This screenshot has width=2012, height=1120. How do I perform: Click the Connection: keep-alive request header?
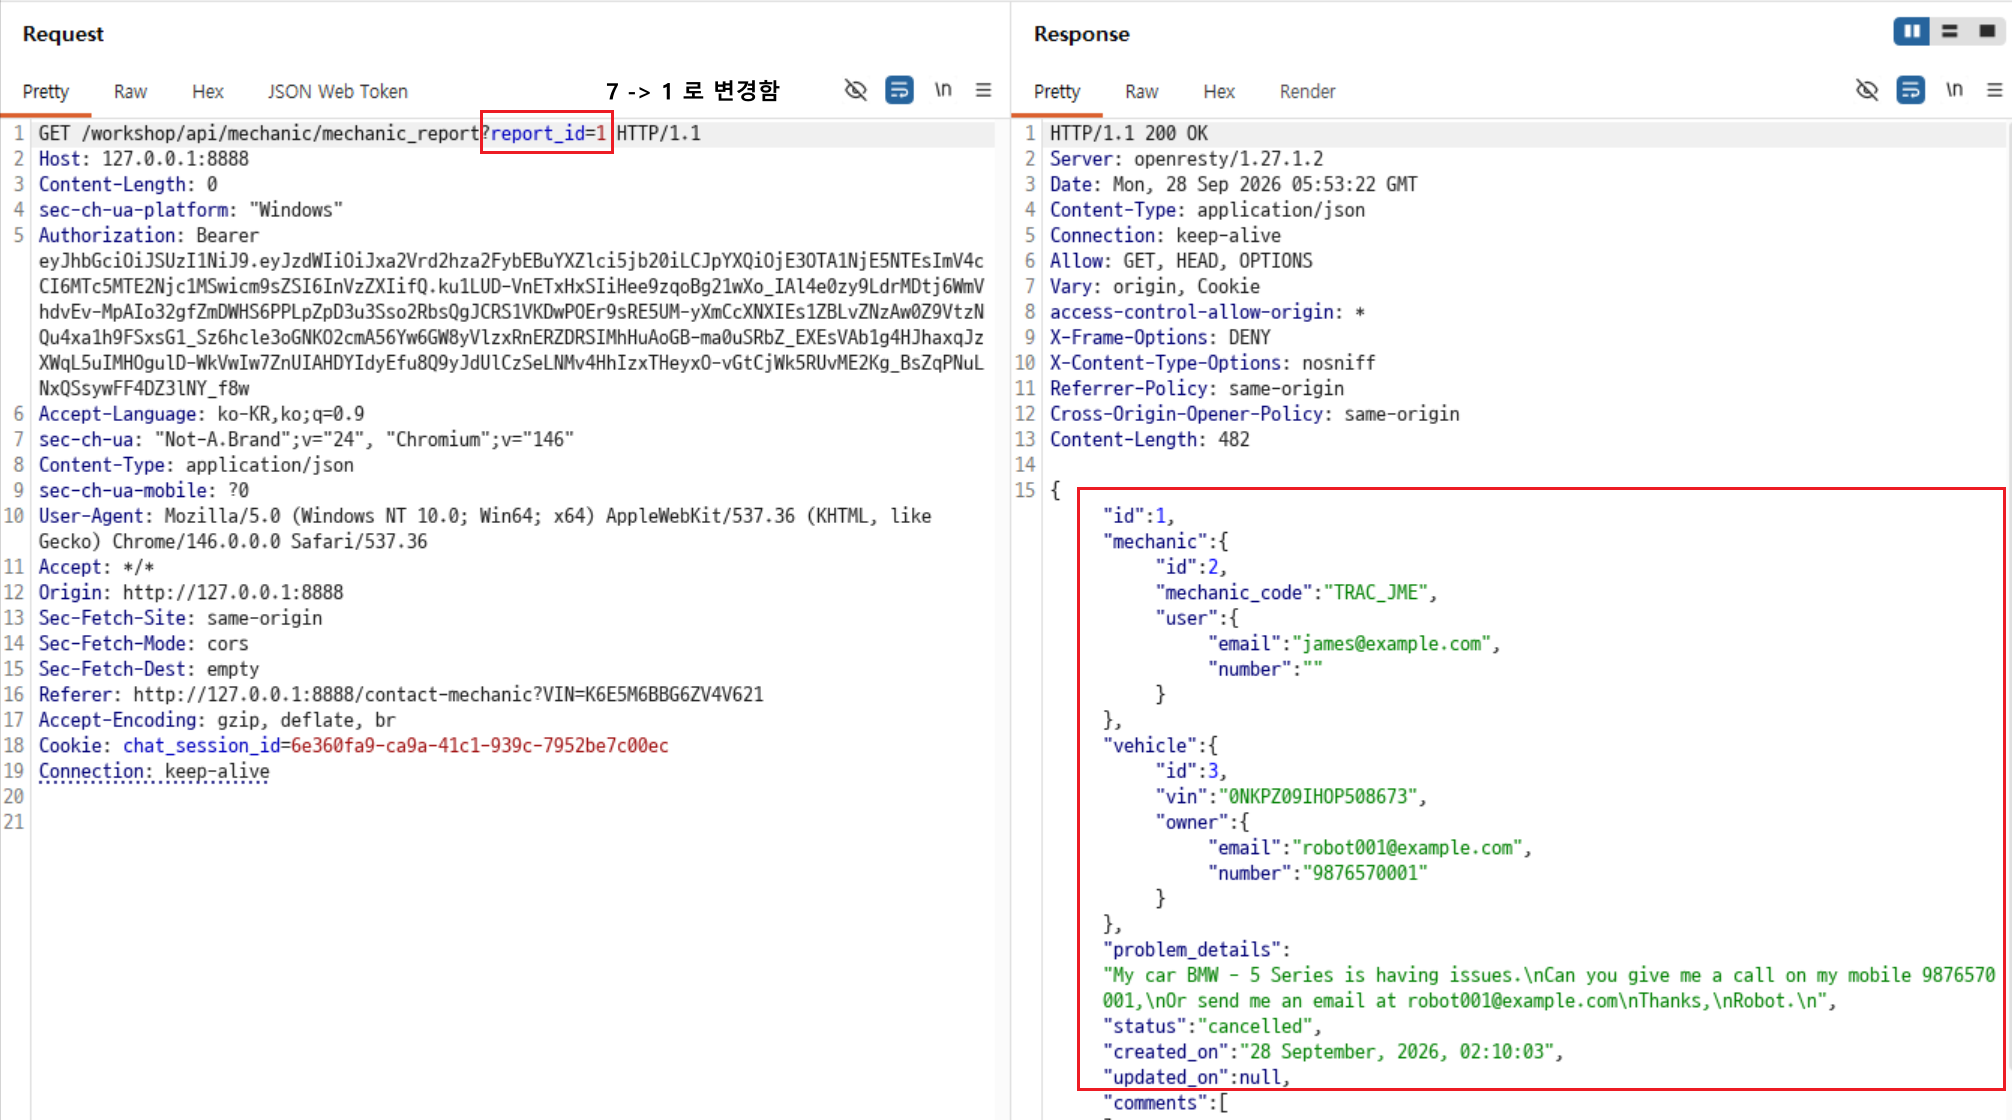(x=154, y=771)
